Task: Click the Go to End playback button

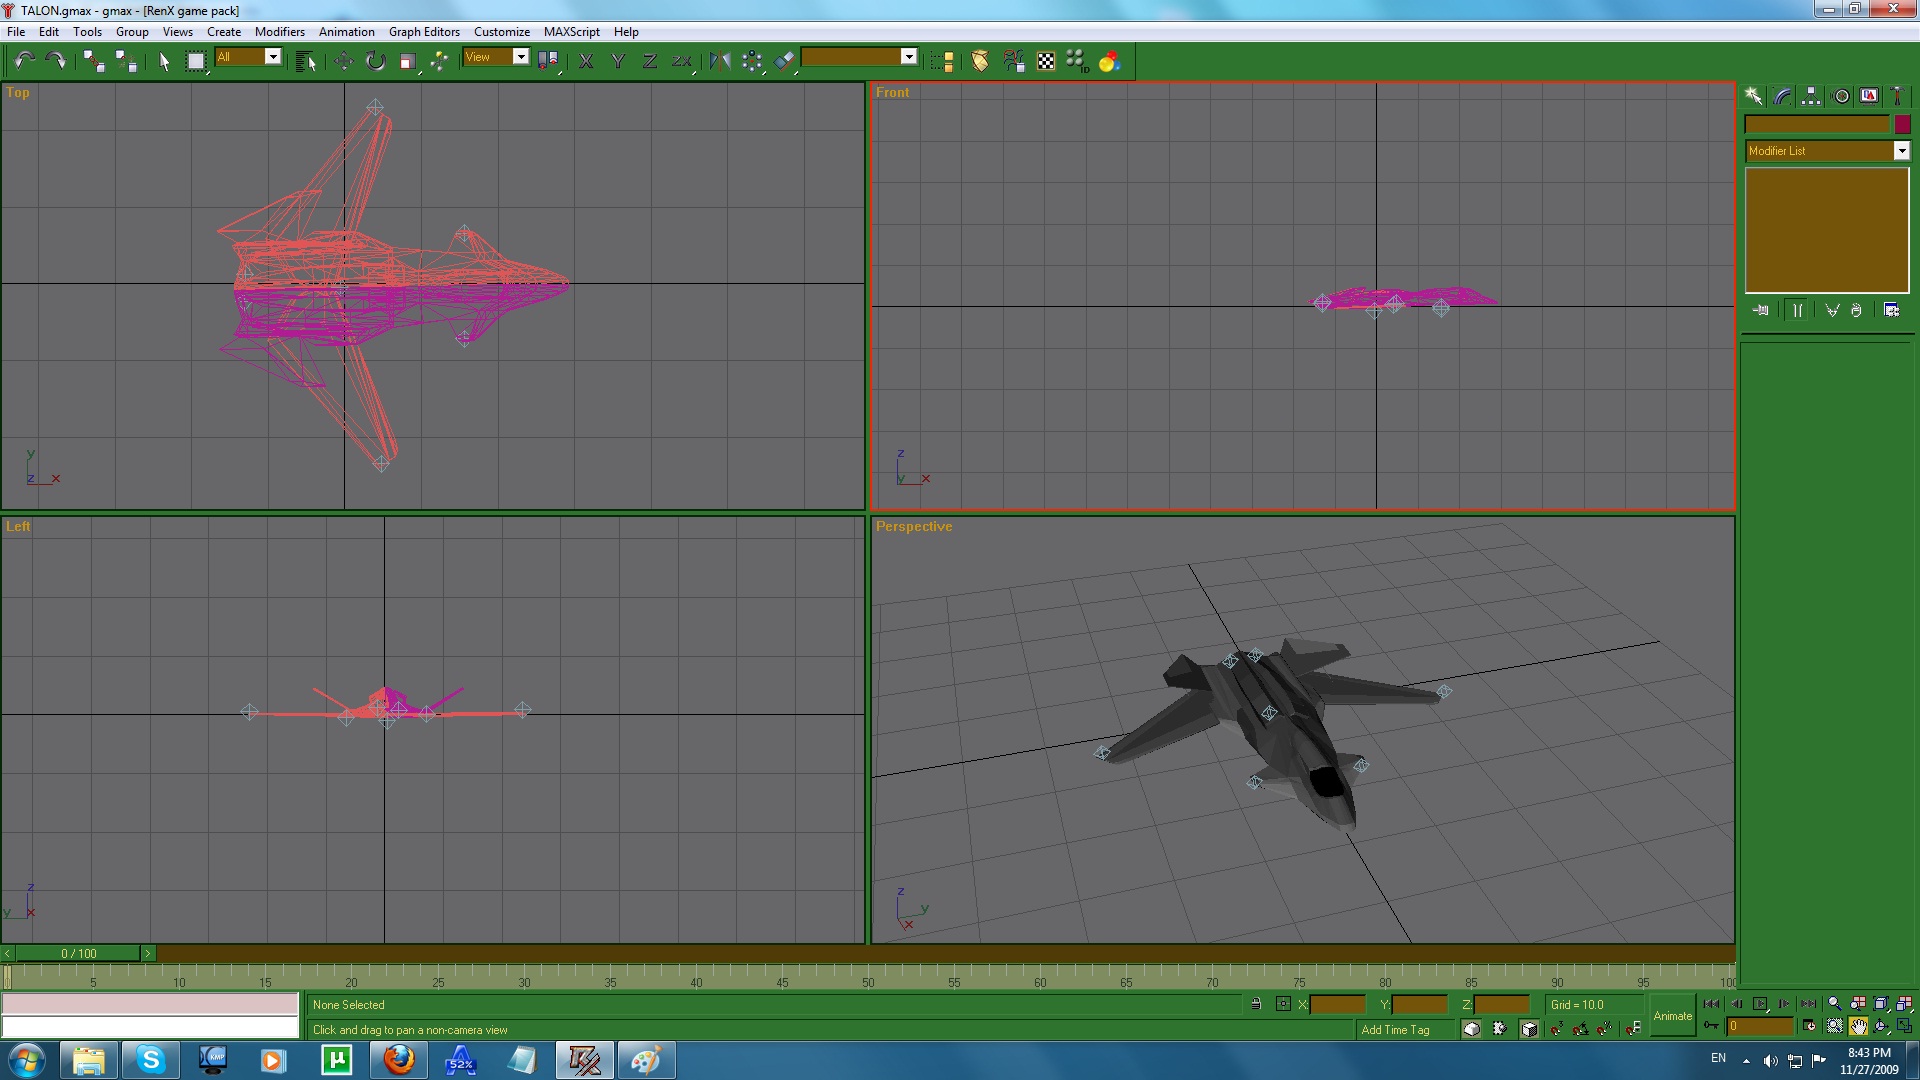Action: [1808, 1003]
